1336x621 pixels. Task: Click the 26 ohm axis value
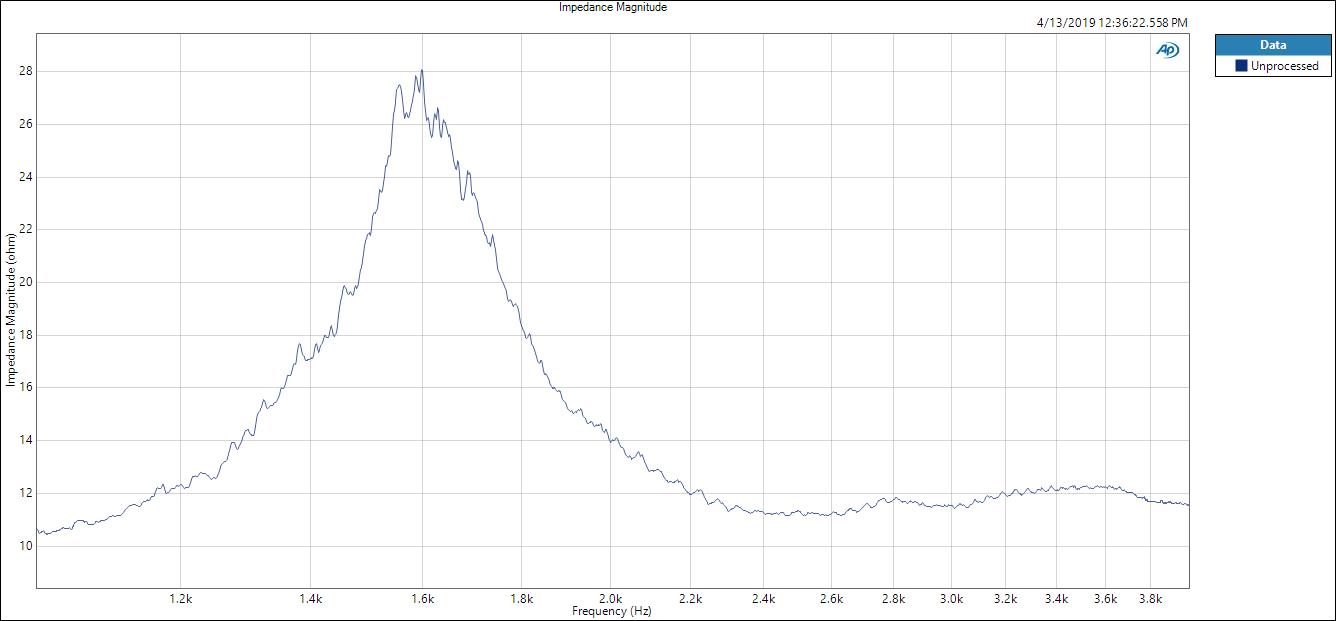pyautogui.click(x=25, y=124)
